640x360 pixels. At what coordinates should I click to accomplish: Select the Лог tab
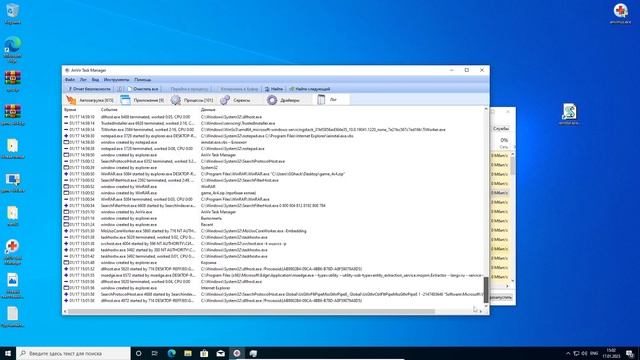tap(331, 100)
